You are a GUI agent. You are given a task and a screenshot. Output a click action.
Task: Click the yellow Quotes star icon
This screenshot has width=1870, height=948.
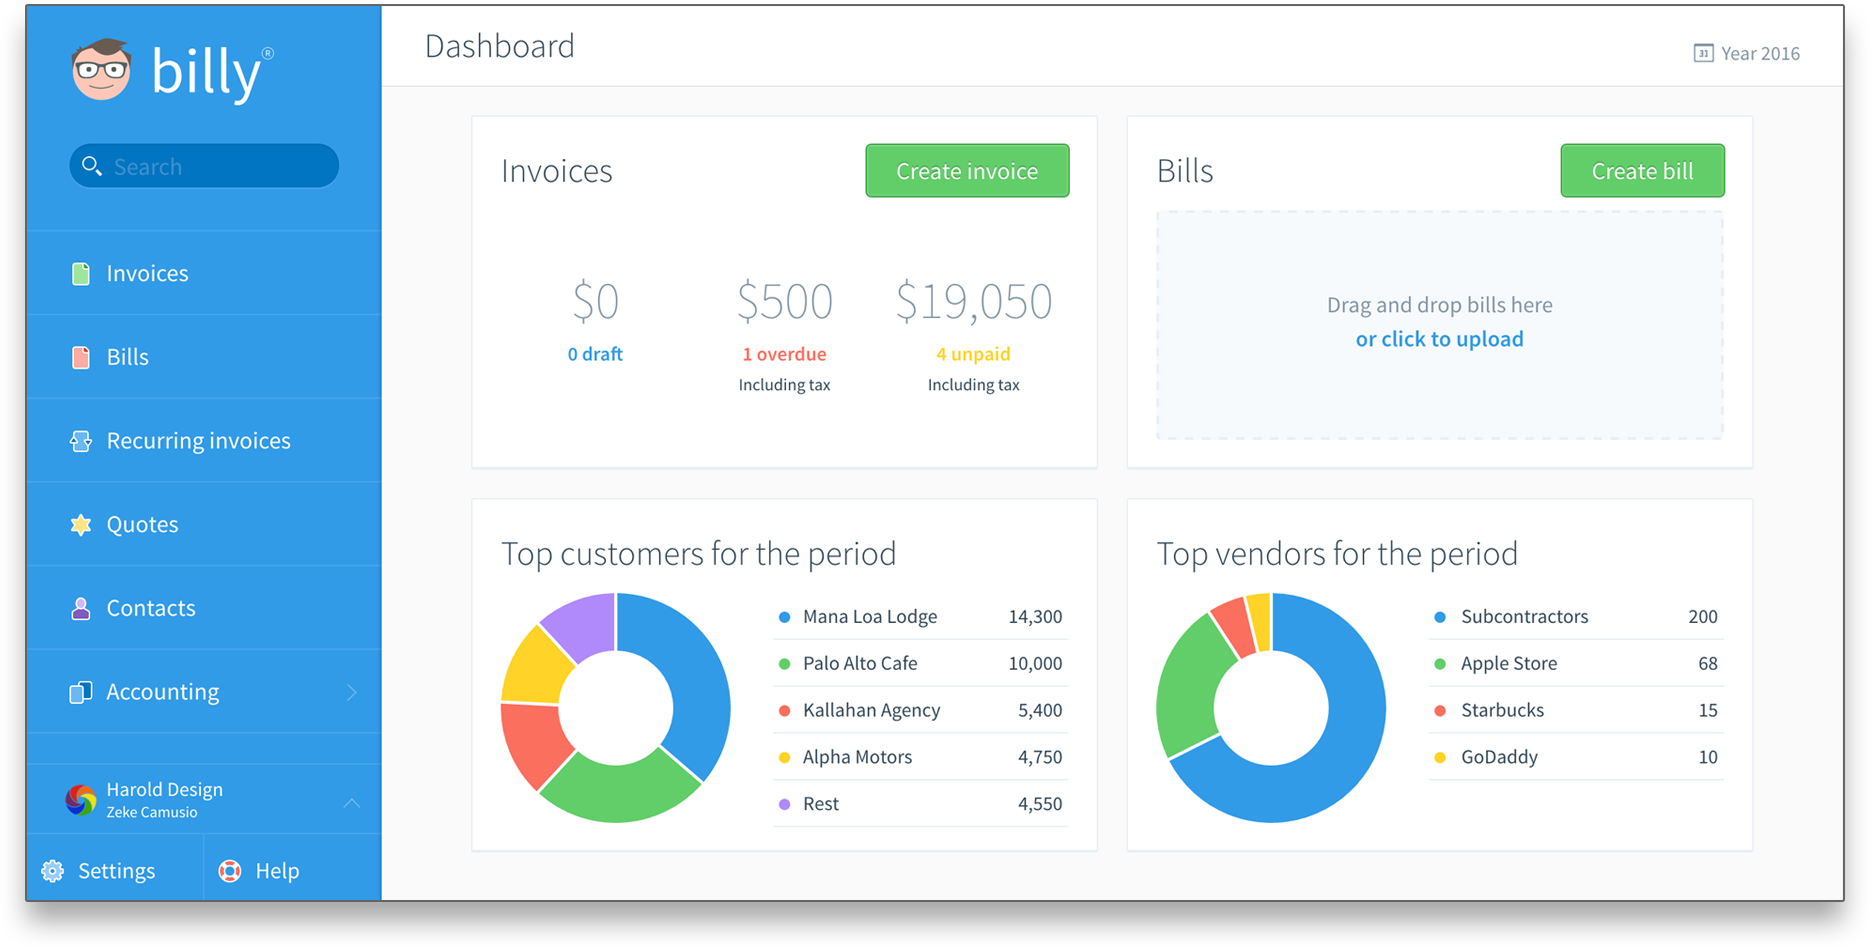81,525
